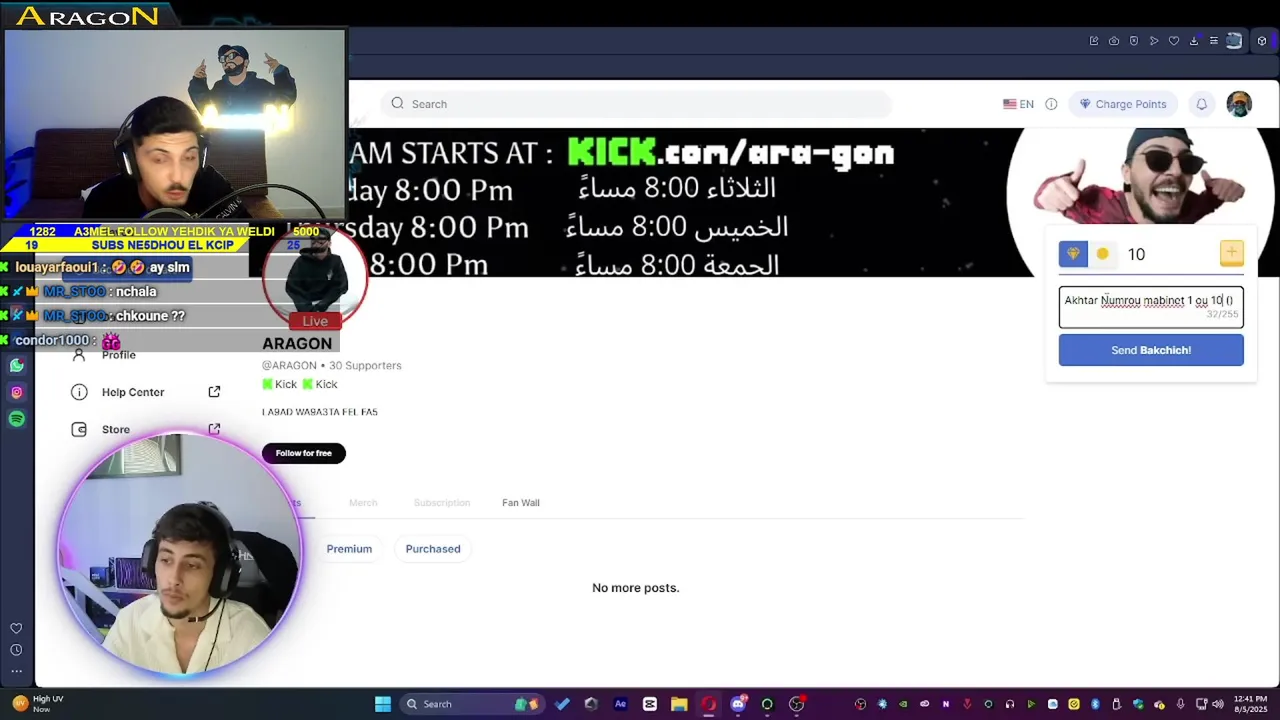Viewport: 1280px width, 720px height.
Task: Select the blue diamond points option
Action: pyautogui.click(x=1073, y=254)
